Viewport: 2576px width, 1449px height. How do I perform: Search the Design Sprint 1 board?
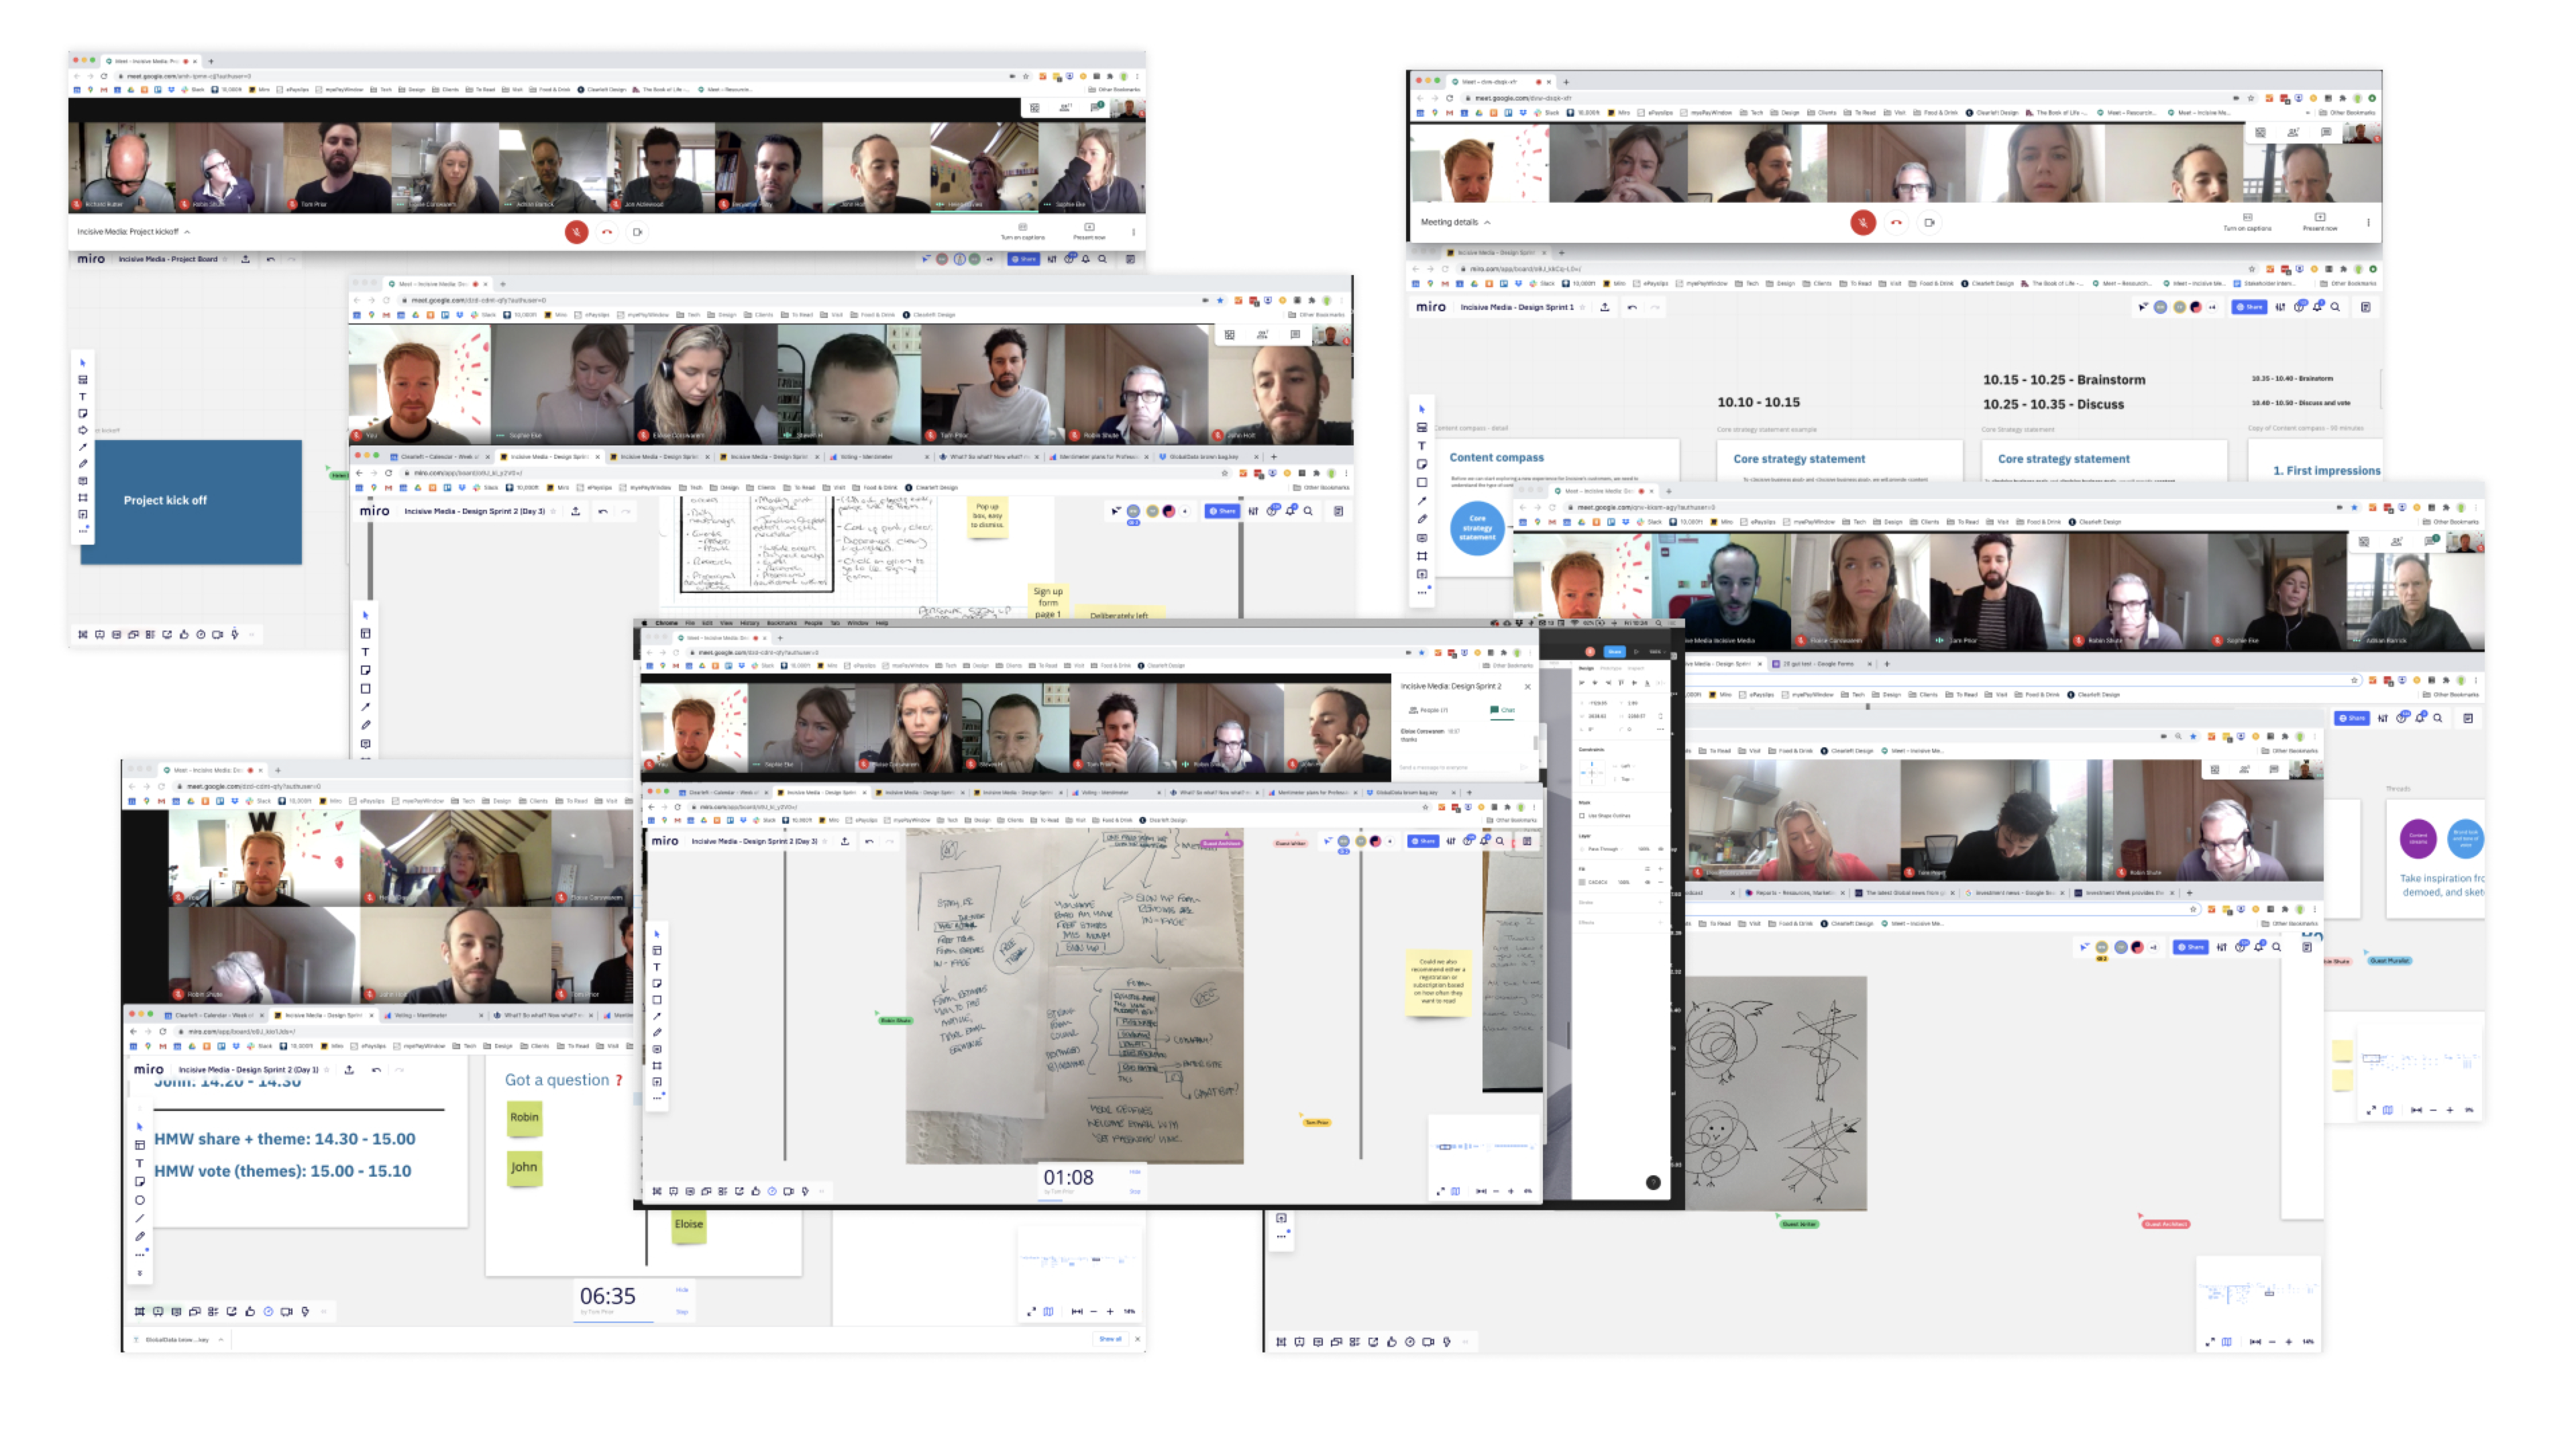tap(2335, 307)
